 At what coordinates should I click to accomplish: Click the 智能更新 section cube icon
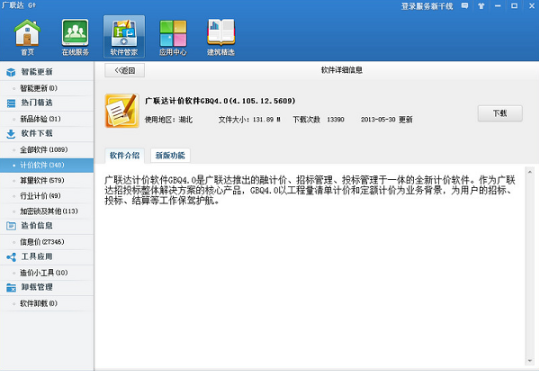coord(11,72)
